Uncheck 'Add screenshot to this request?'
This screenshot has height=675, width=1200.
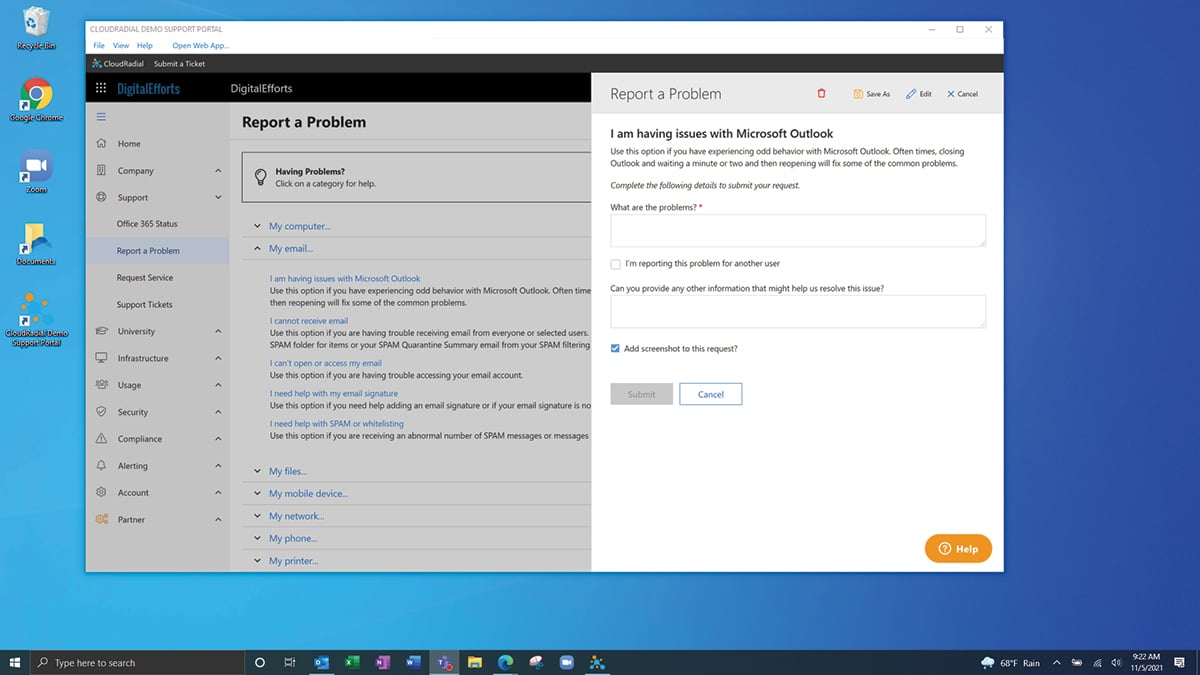615,349
